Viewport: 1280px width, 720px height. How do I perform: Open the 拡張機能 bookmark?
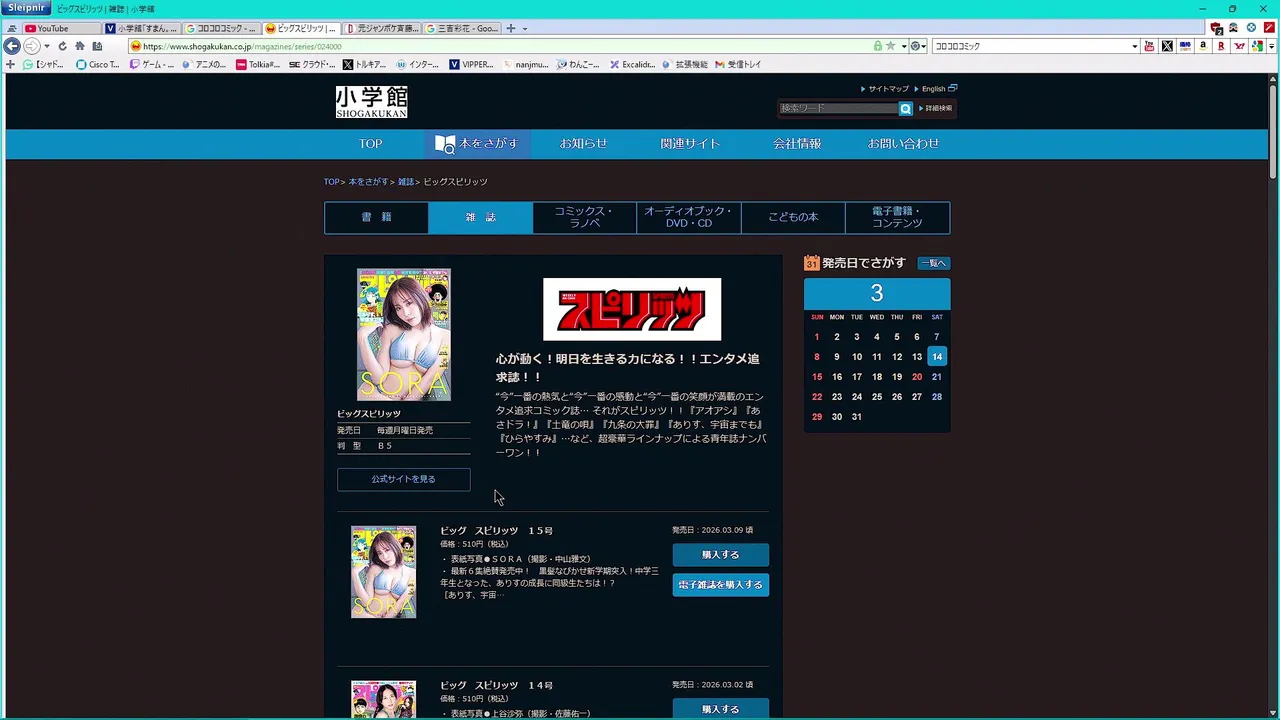pyautogui.click(x=685, y=64)
